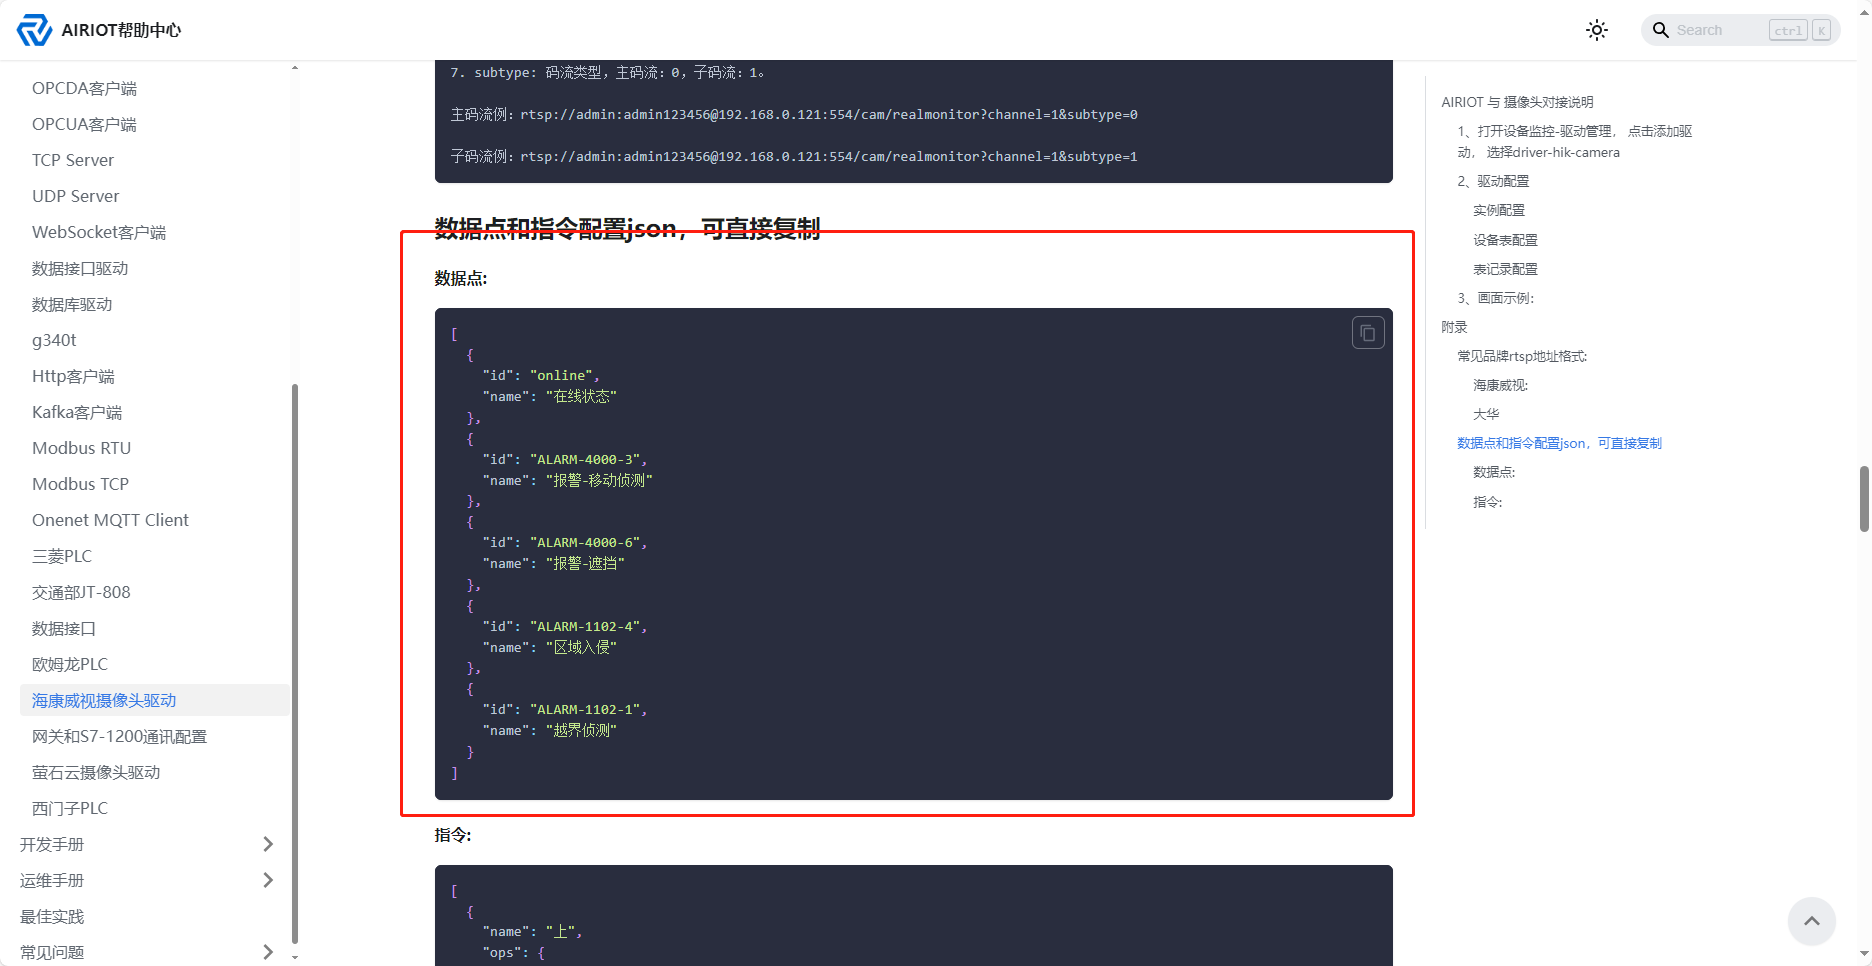Click the 指令: label above code

point(453,835)
